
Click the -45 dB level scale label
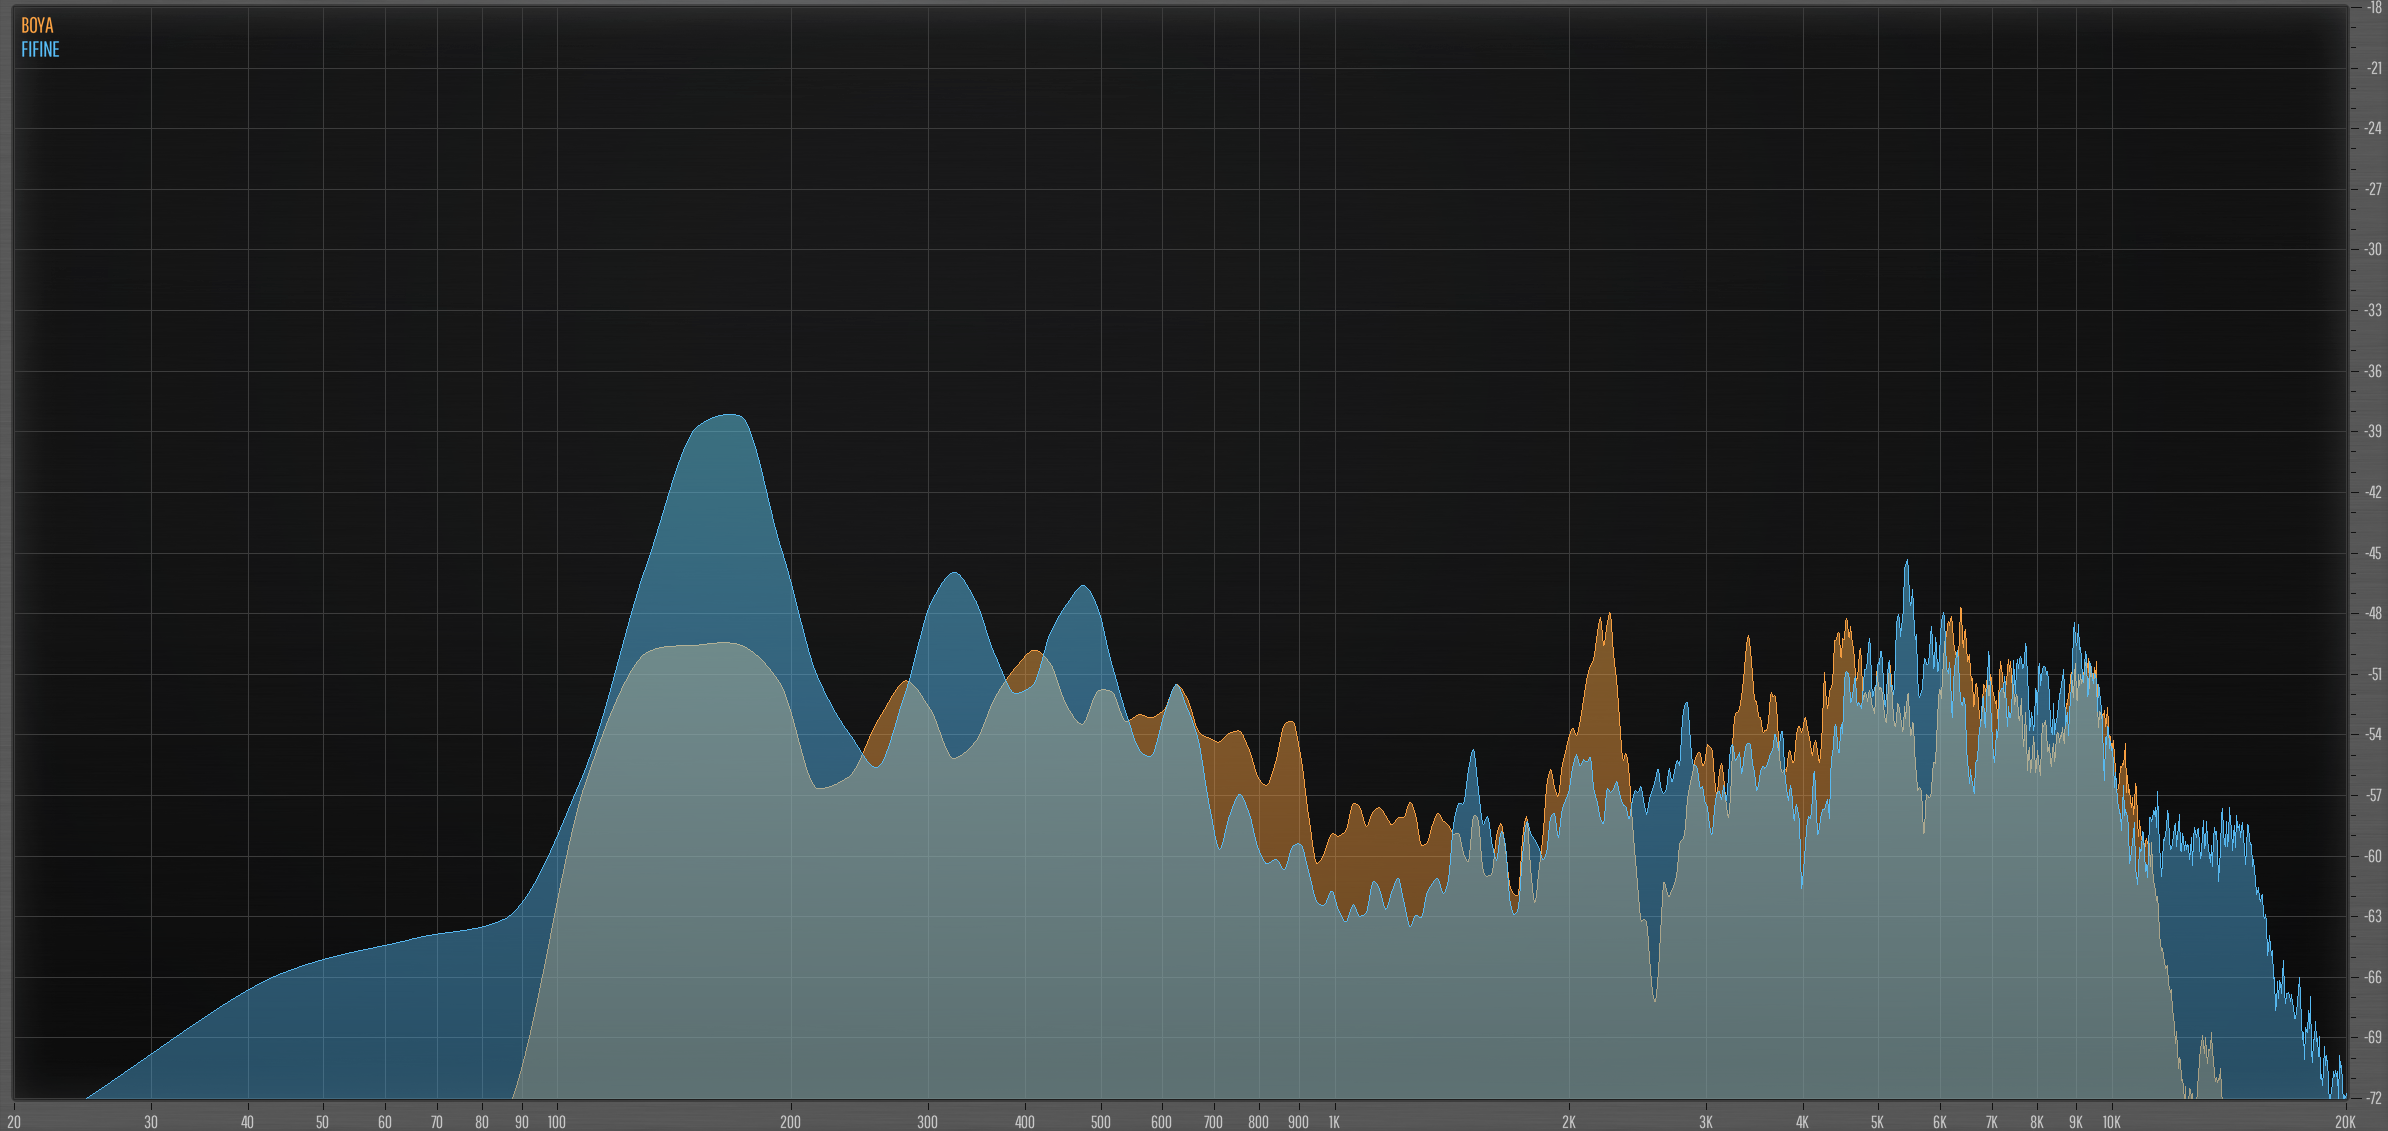point(2373,553)
